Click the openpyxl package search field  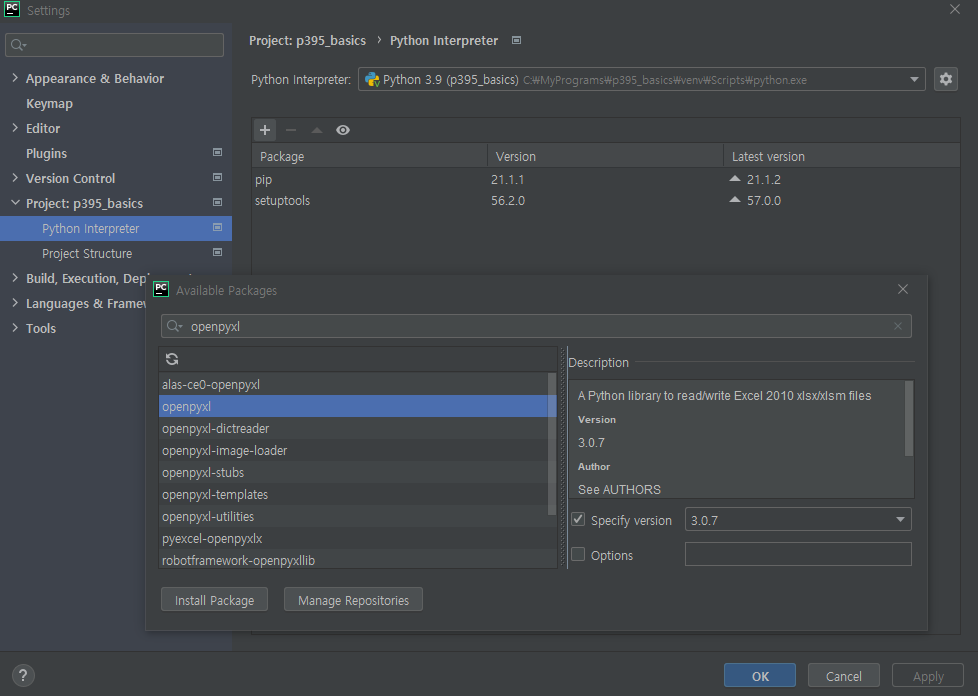pyautogui.click(x=536, y=326)
